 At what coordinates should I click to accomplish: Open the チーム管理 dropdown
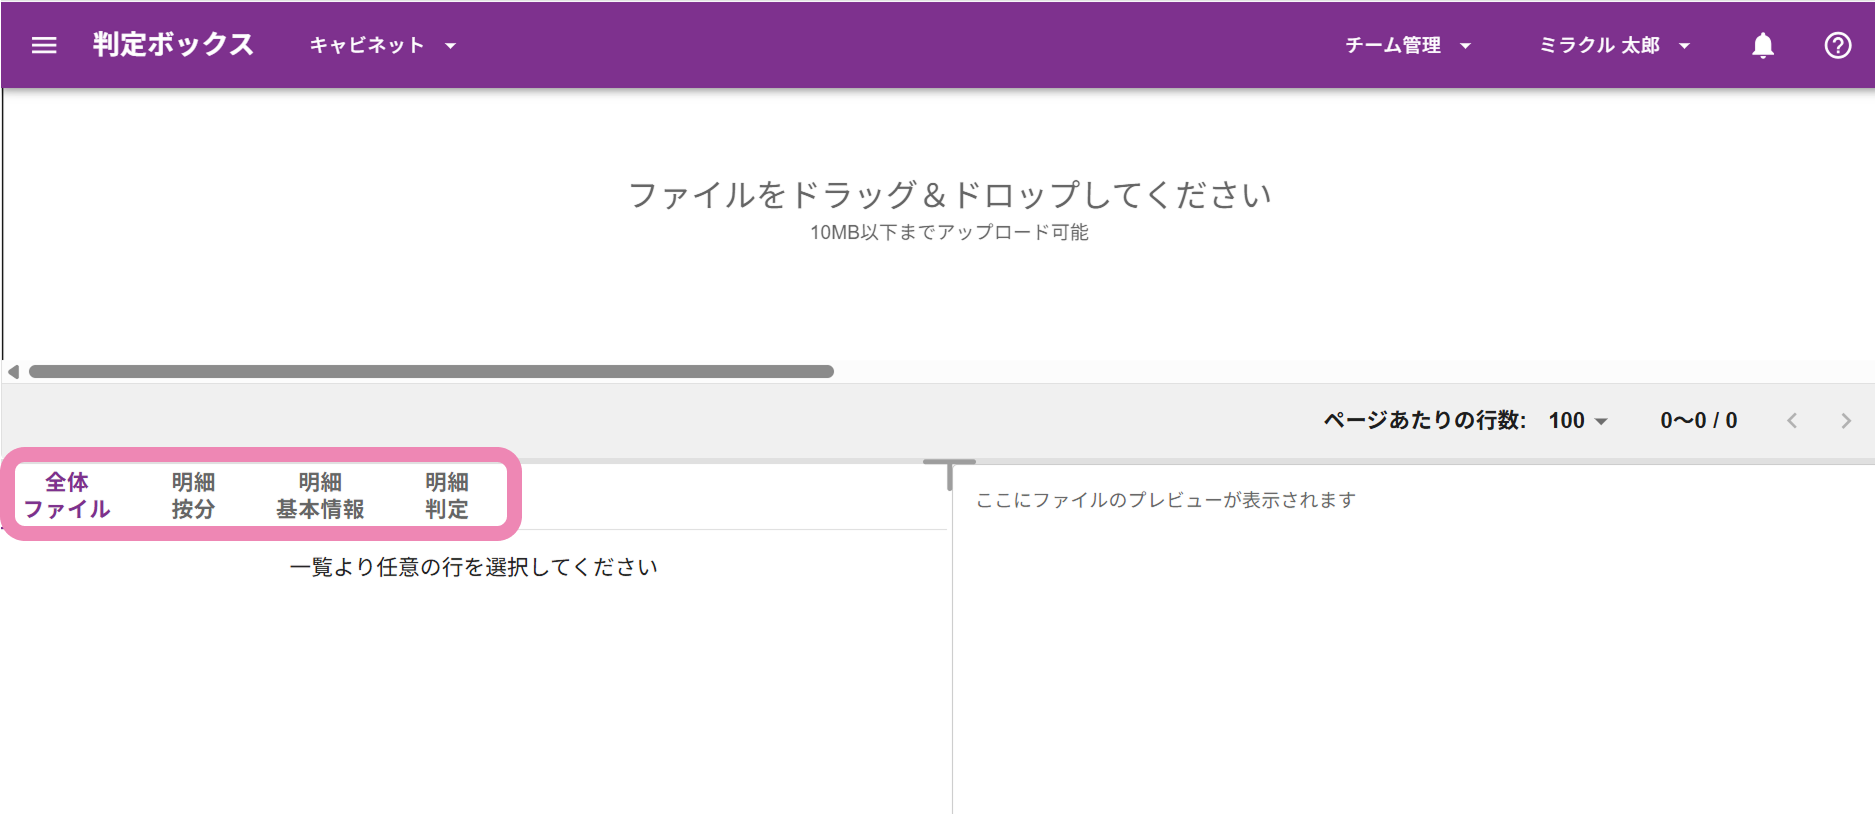(1407, 46)
